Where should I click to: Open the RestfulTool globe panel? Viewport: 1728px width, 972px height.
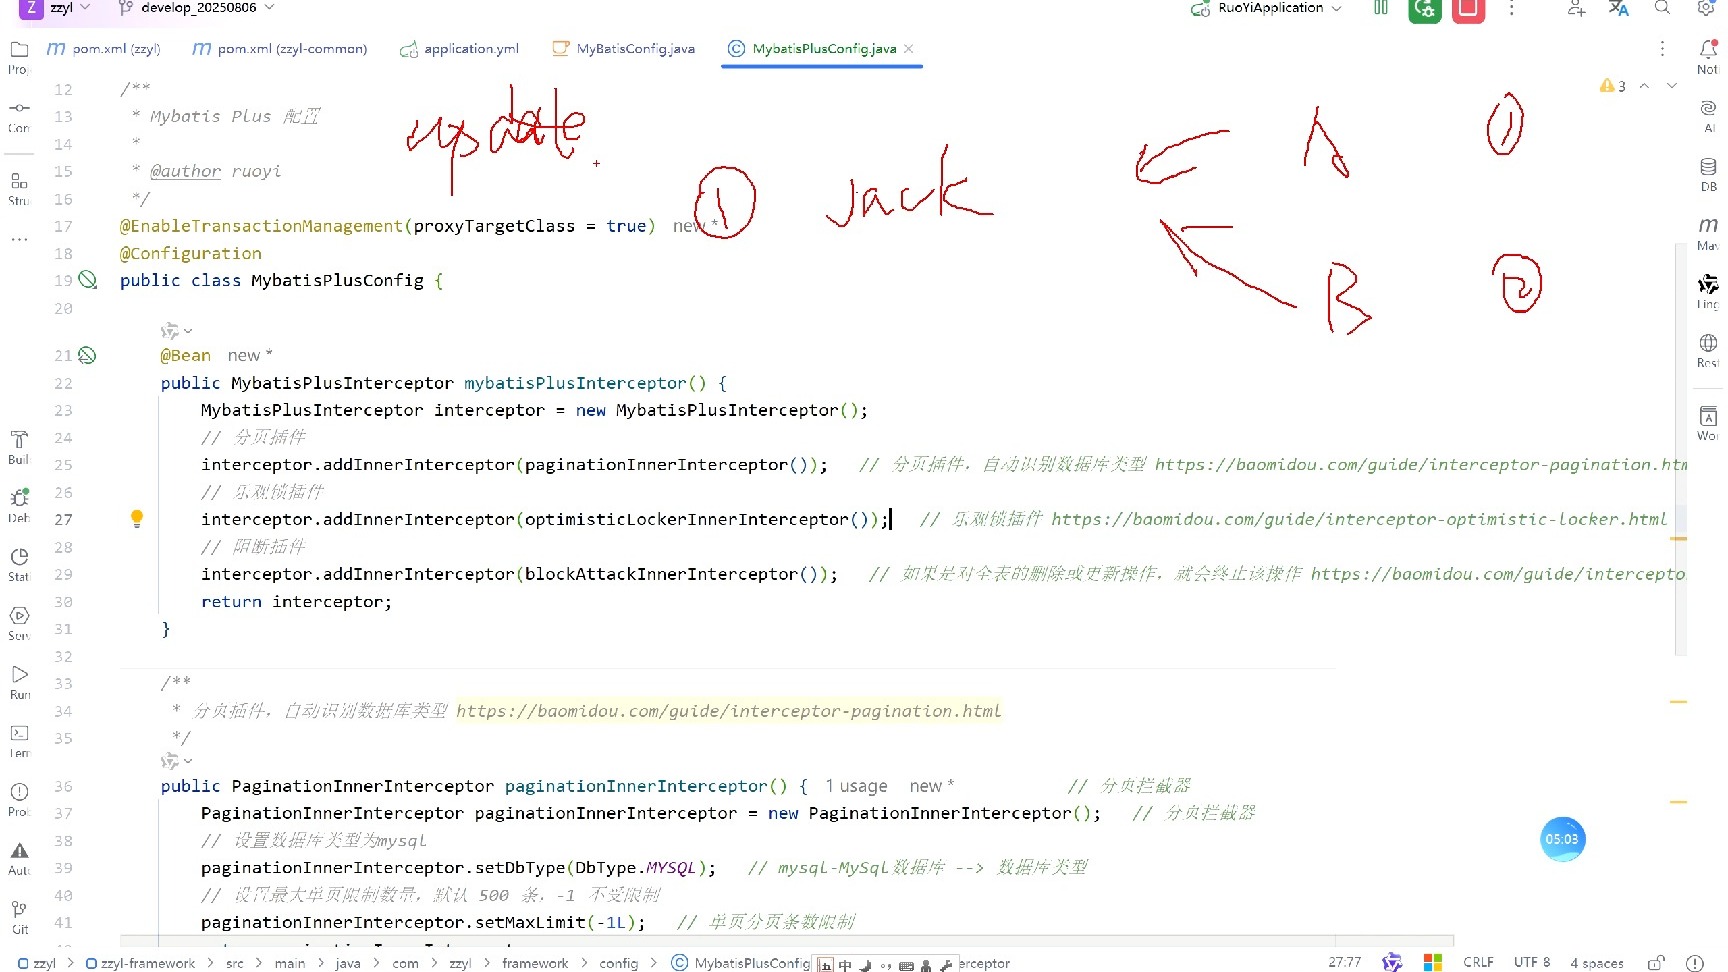click(1708, 343)
